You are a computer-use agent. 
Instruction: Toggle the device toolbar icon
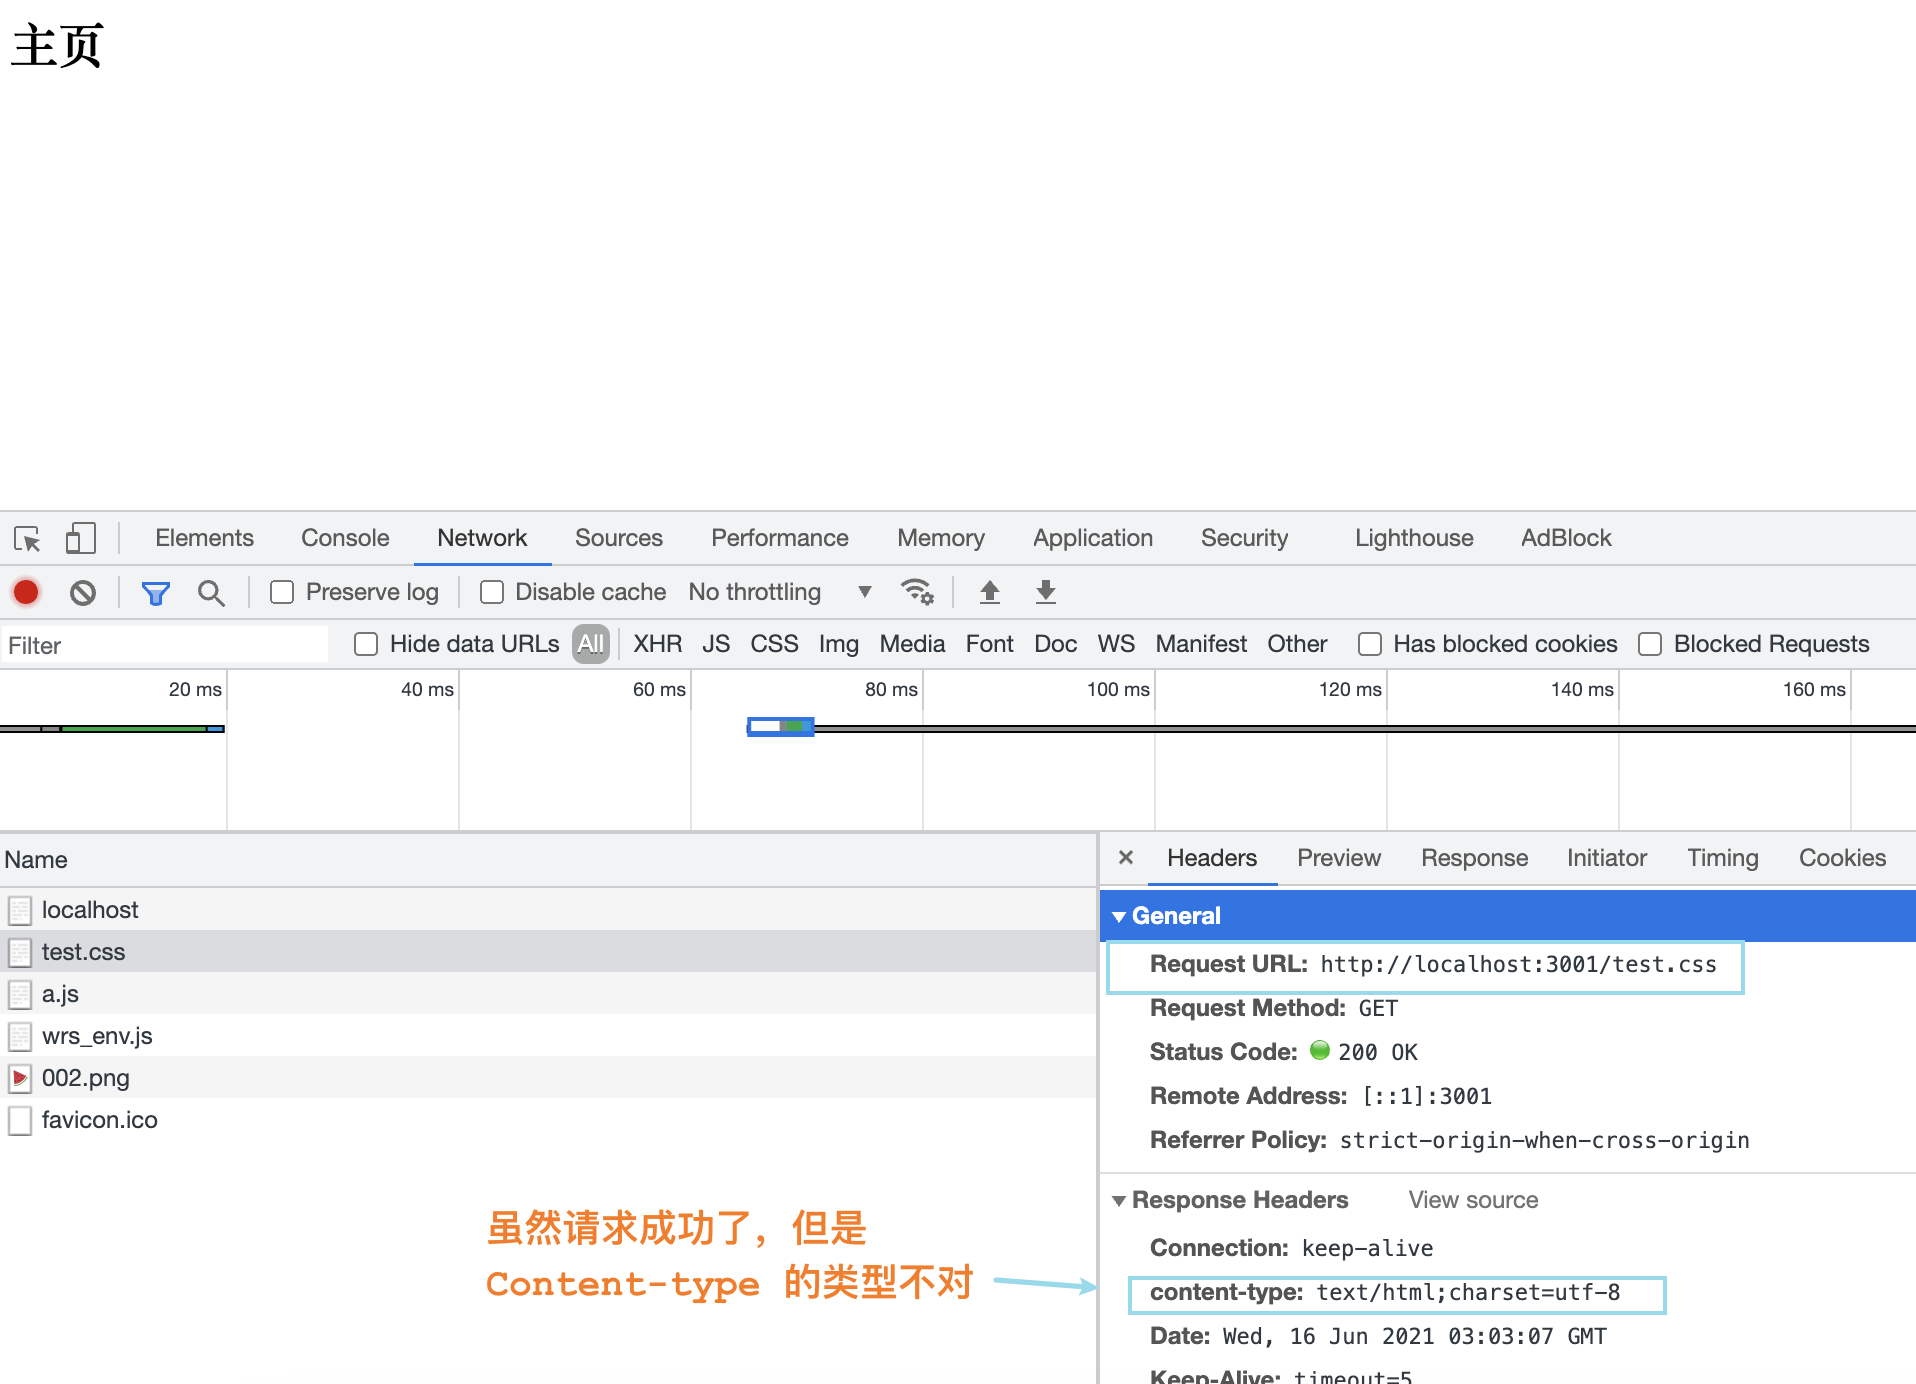[80, 539]
